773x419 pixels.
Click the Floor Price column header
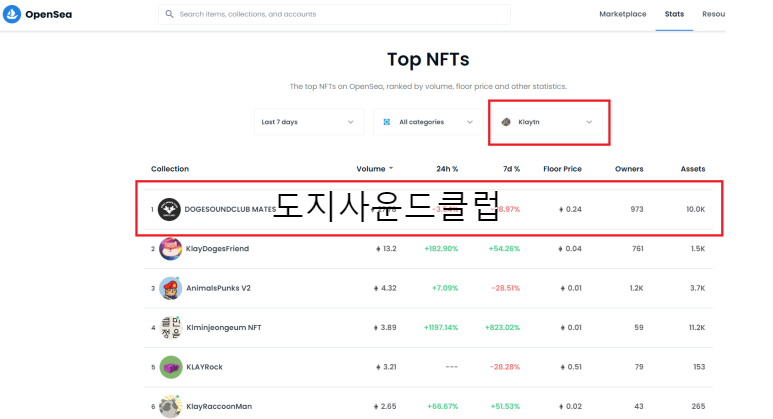click(x=562, y=169)
